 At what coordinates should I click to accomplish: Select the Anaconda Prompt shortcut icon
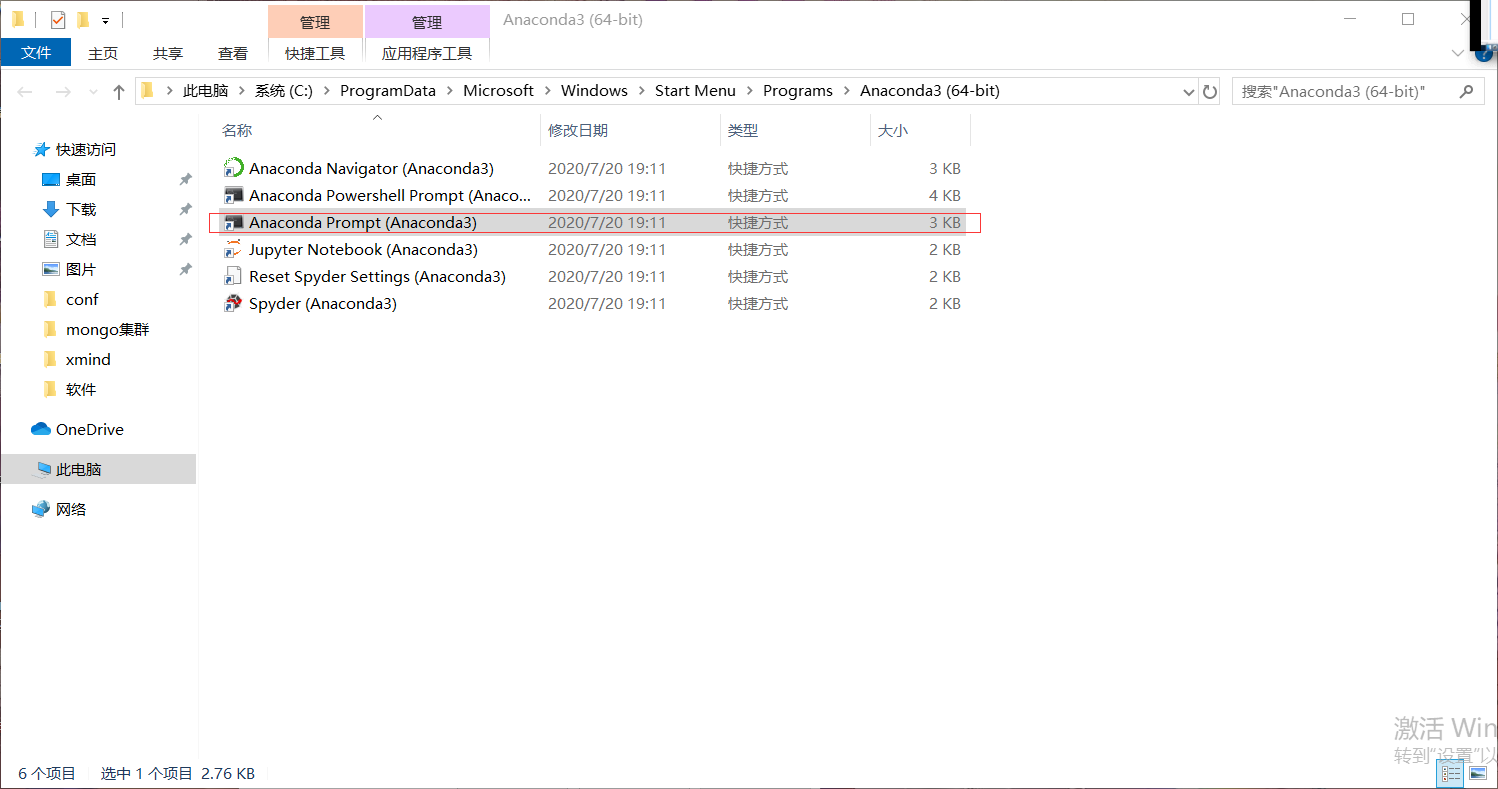234,222
